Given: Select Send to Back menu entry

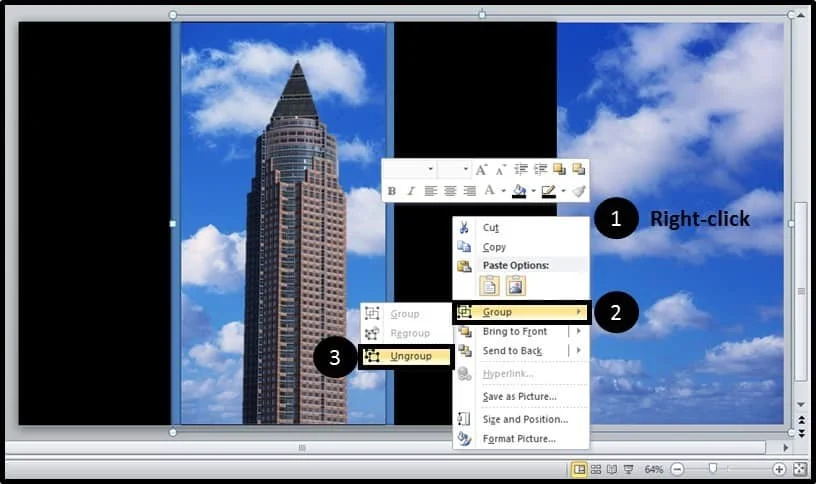Looking at the screenshot, I should click(512, 351).
